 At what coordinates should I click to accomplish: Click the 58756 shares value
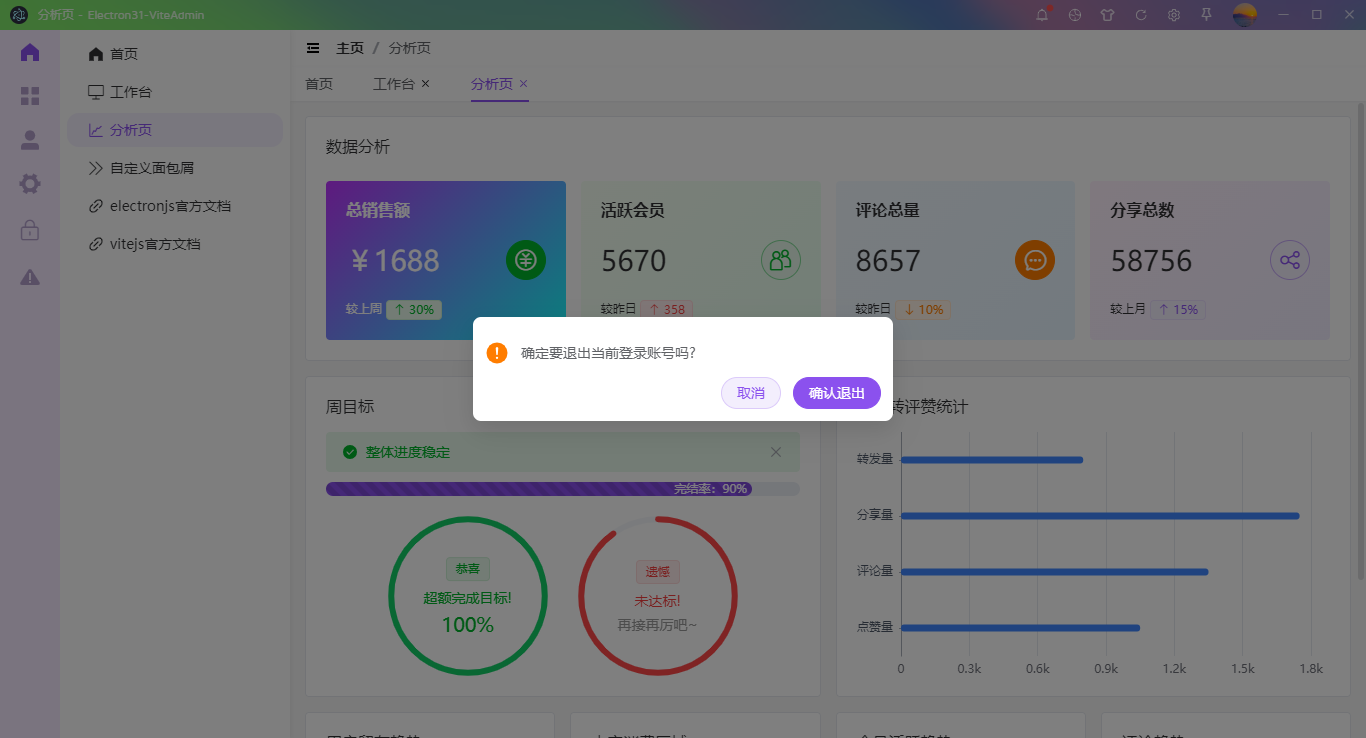click(1151, 261)
